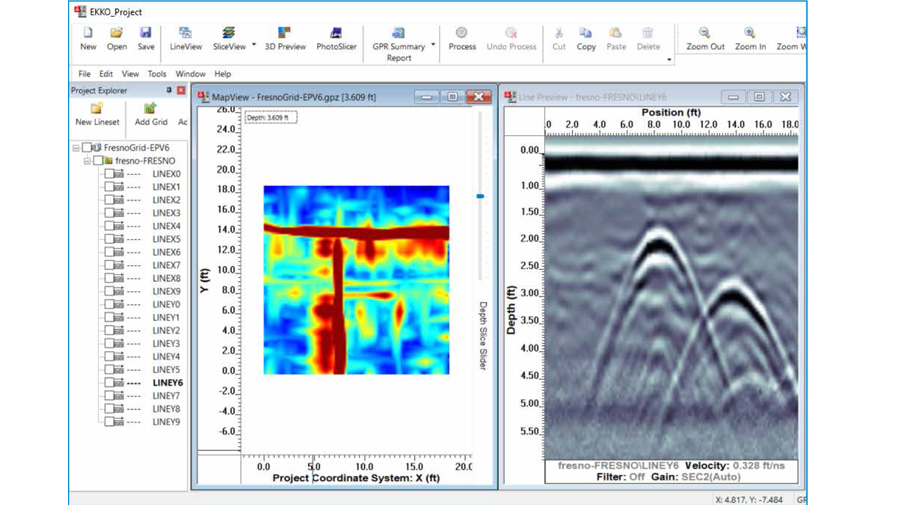Viewport: 898px width, 505px height.
Task: Click the Line Preview radargram image
Action: click(x=671, y=297)
